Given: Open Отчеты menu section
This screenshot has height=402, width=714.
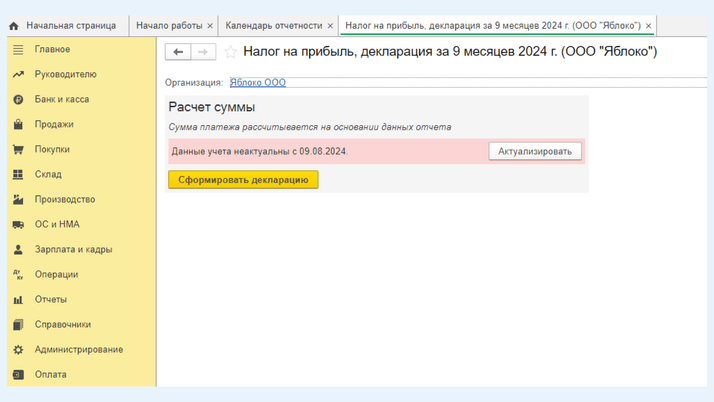Looking at the screenshot, I should coord(51,300).
